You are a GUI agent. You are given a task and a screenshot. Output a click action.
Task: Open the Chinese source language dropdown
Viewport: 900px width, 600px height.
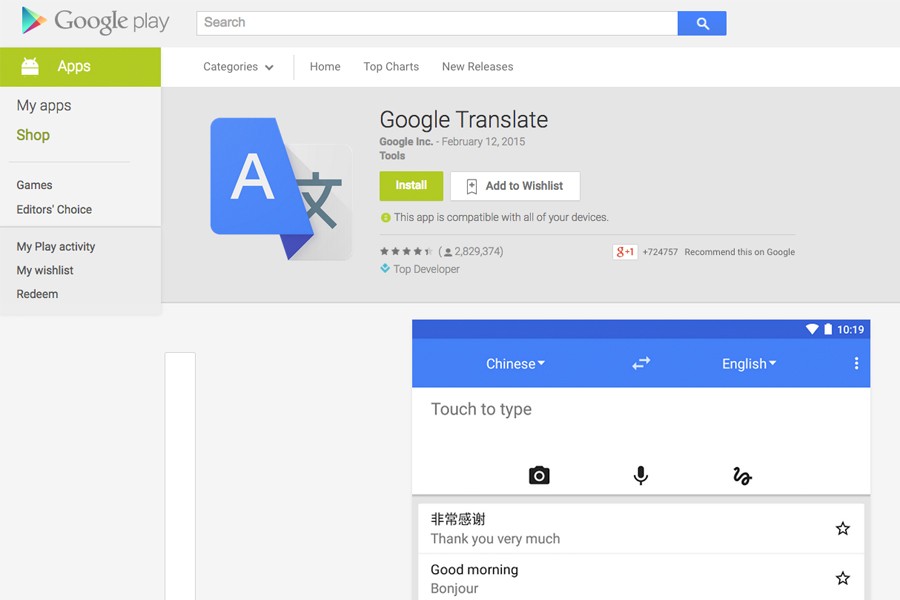click(515, 364)
